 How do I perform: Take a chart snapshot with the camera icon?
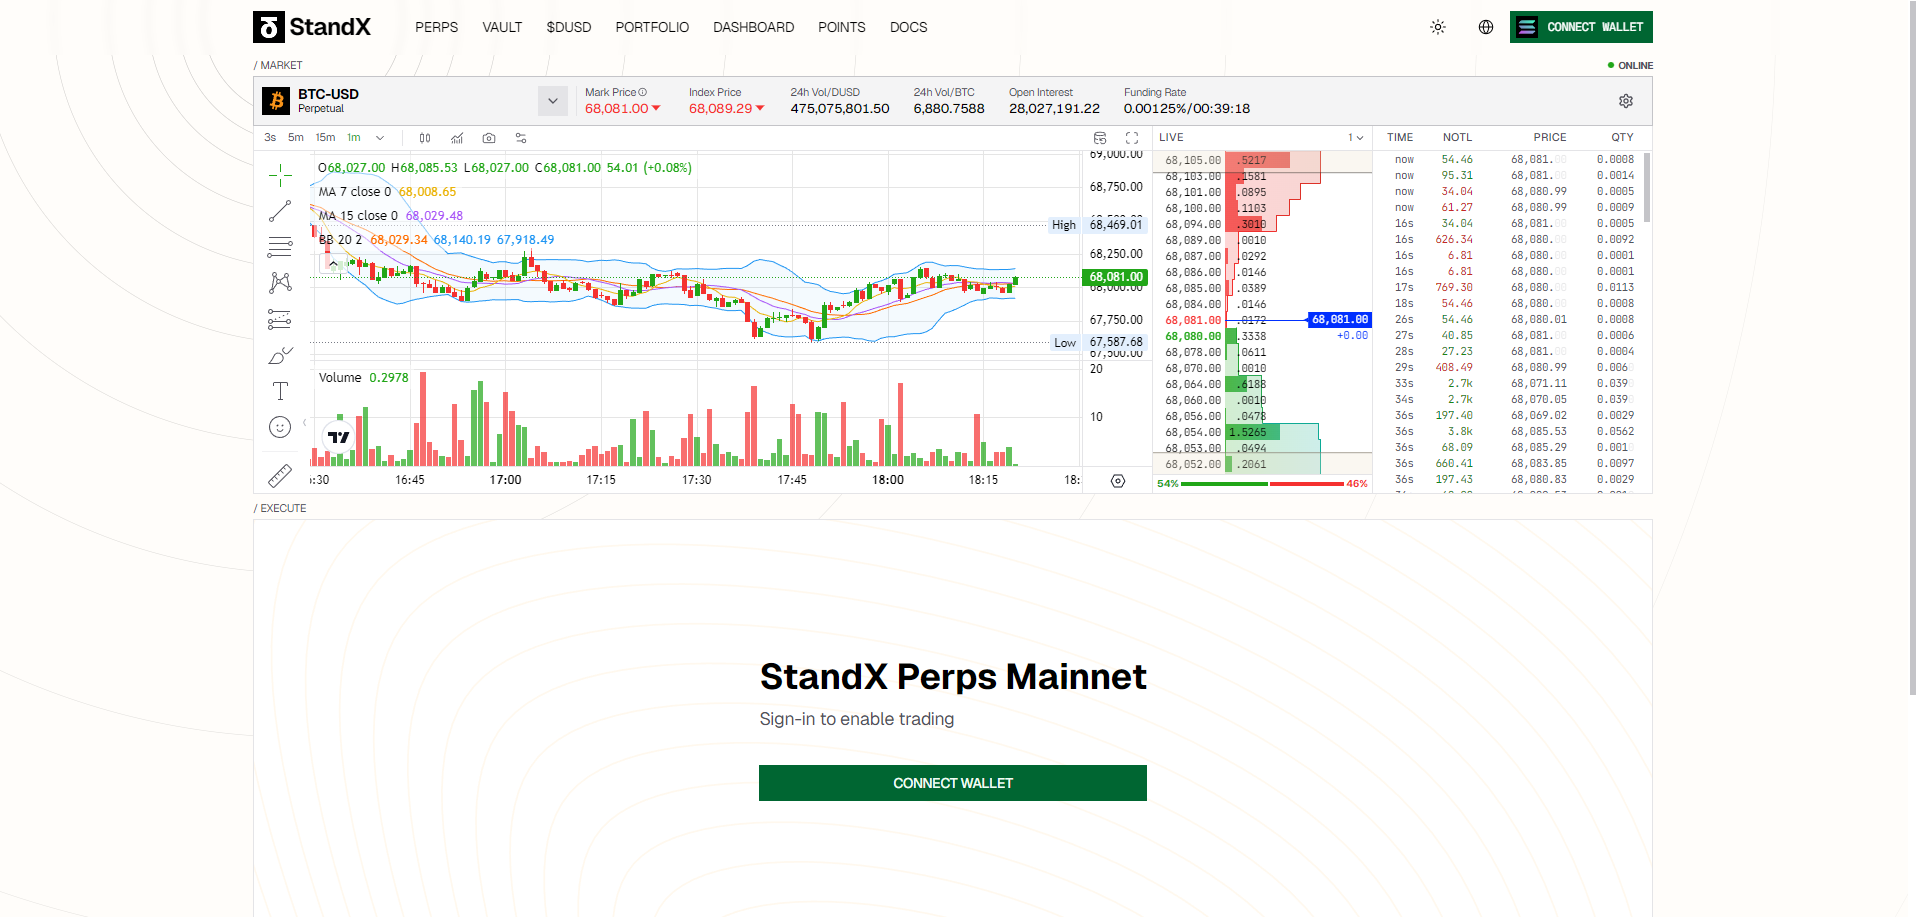(489, 137)
